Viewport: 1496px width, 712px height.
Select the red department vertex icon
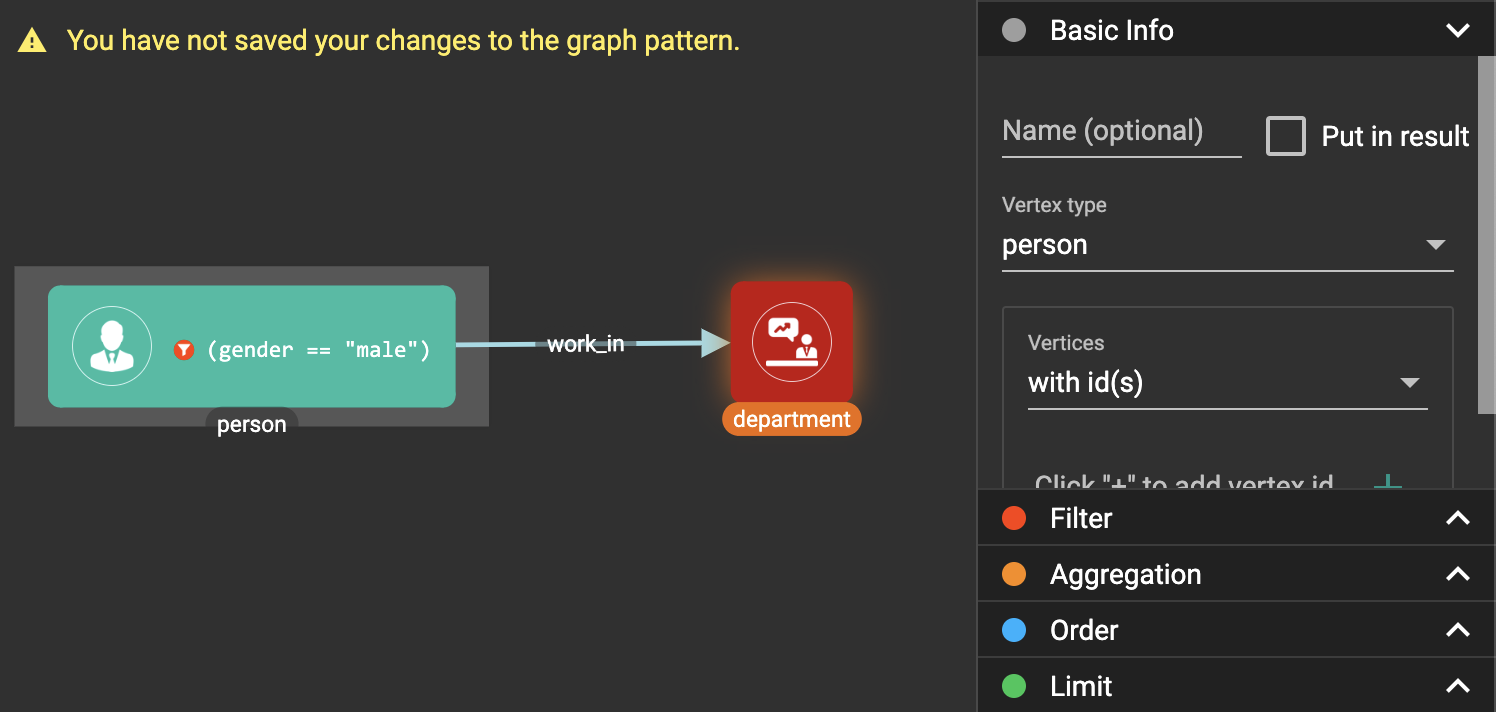point(792,343)
